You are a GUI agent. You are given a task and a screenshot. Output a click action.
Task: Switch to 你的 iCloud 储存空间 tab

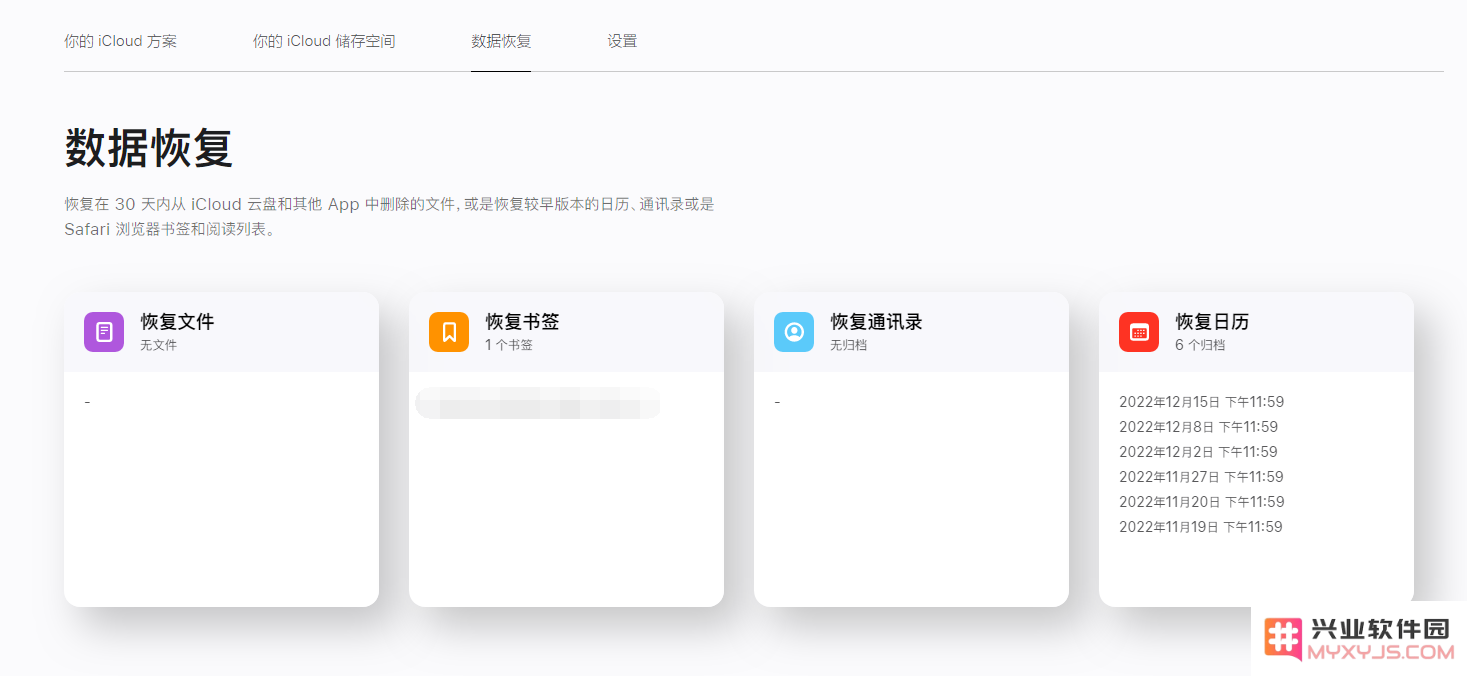tap(324, 41)
